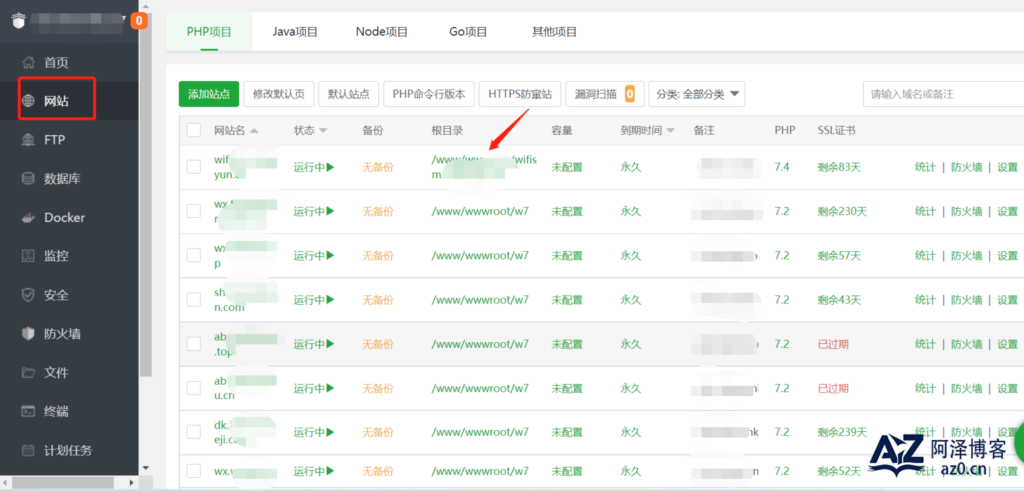Check the row with SSL 剩余230天
This screenshot has height=491, width=1024.
(194, 211)
